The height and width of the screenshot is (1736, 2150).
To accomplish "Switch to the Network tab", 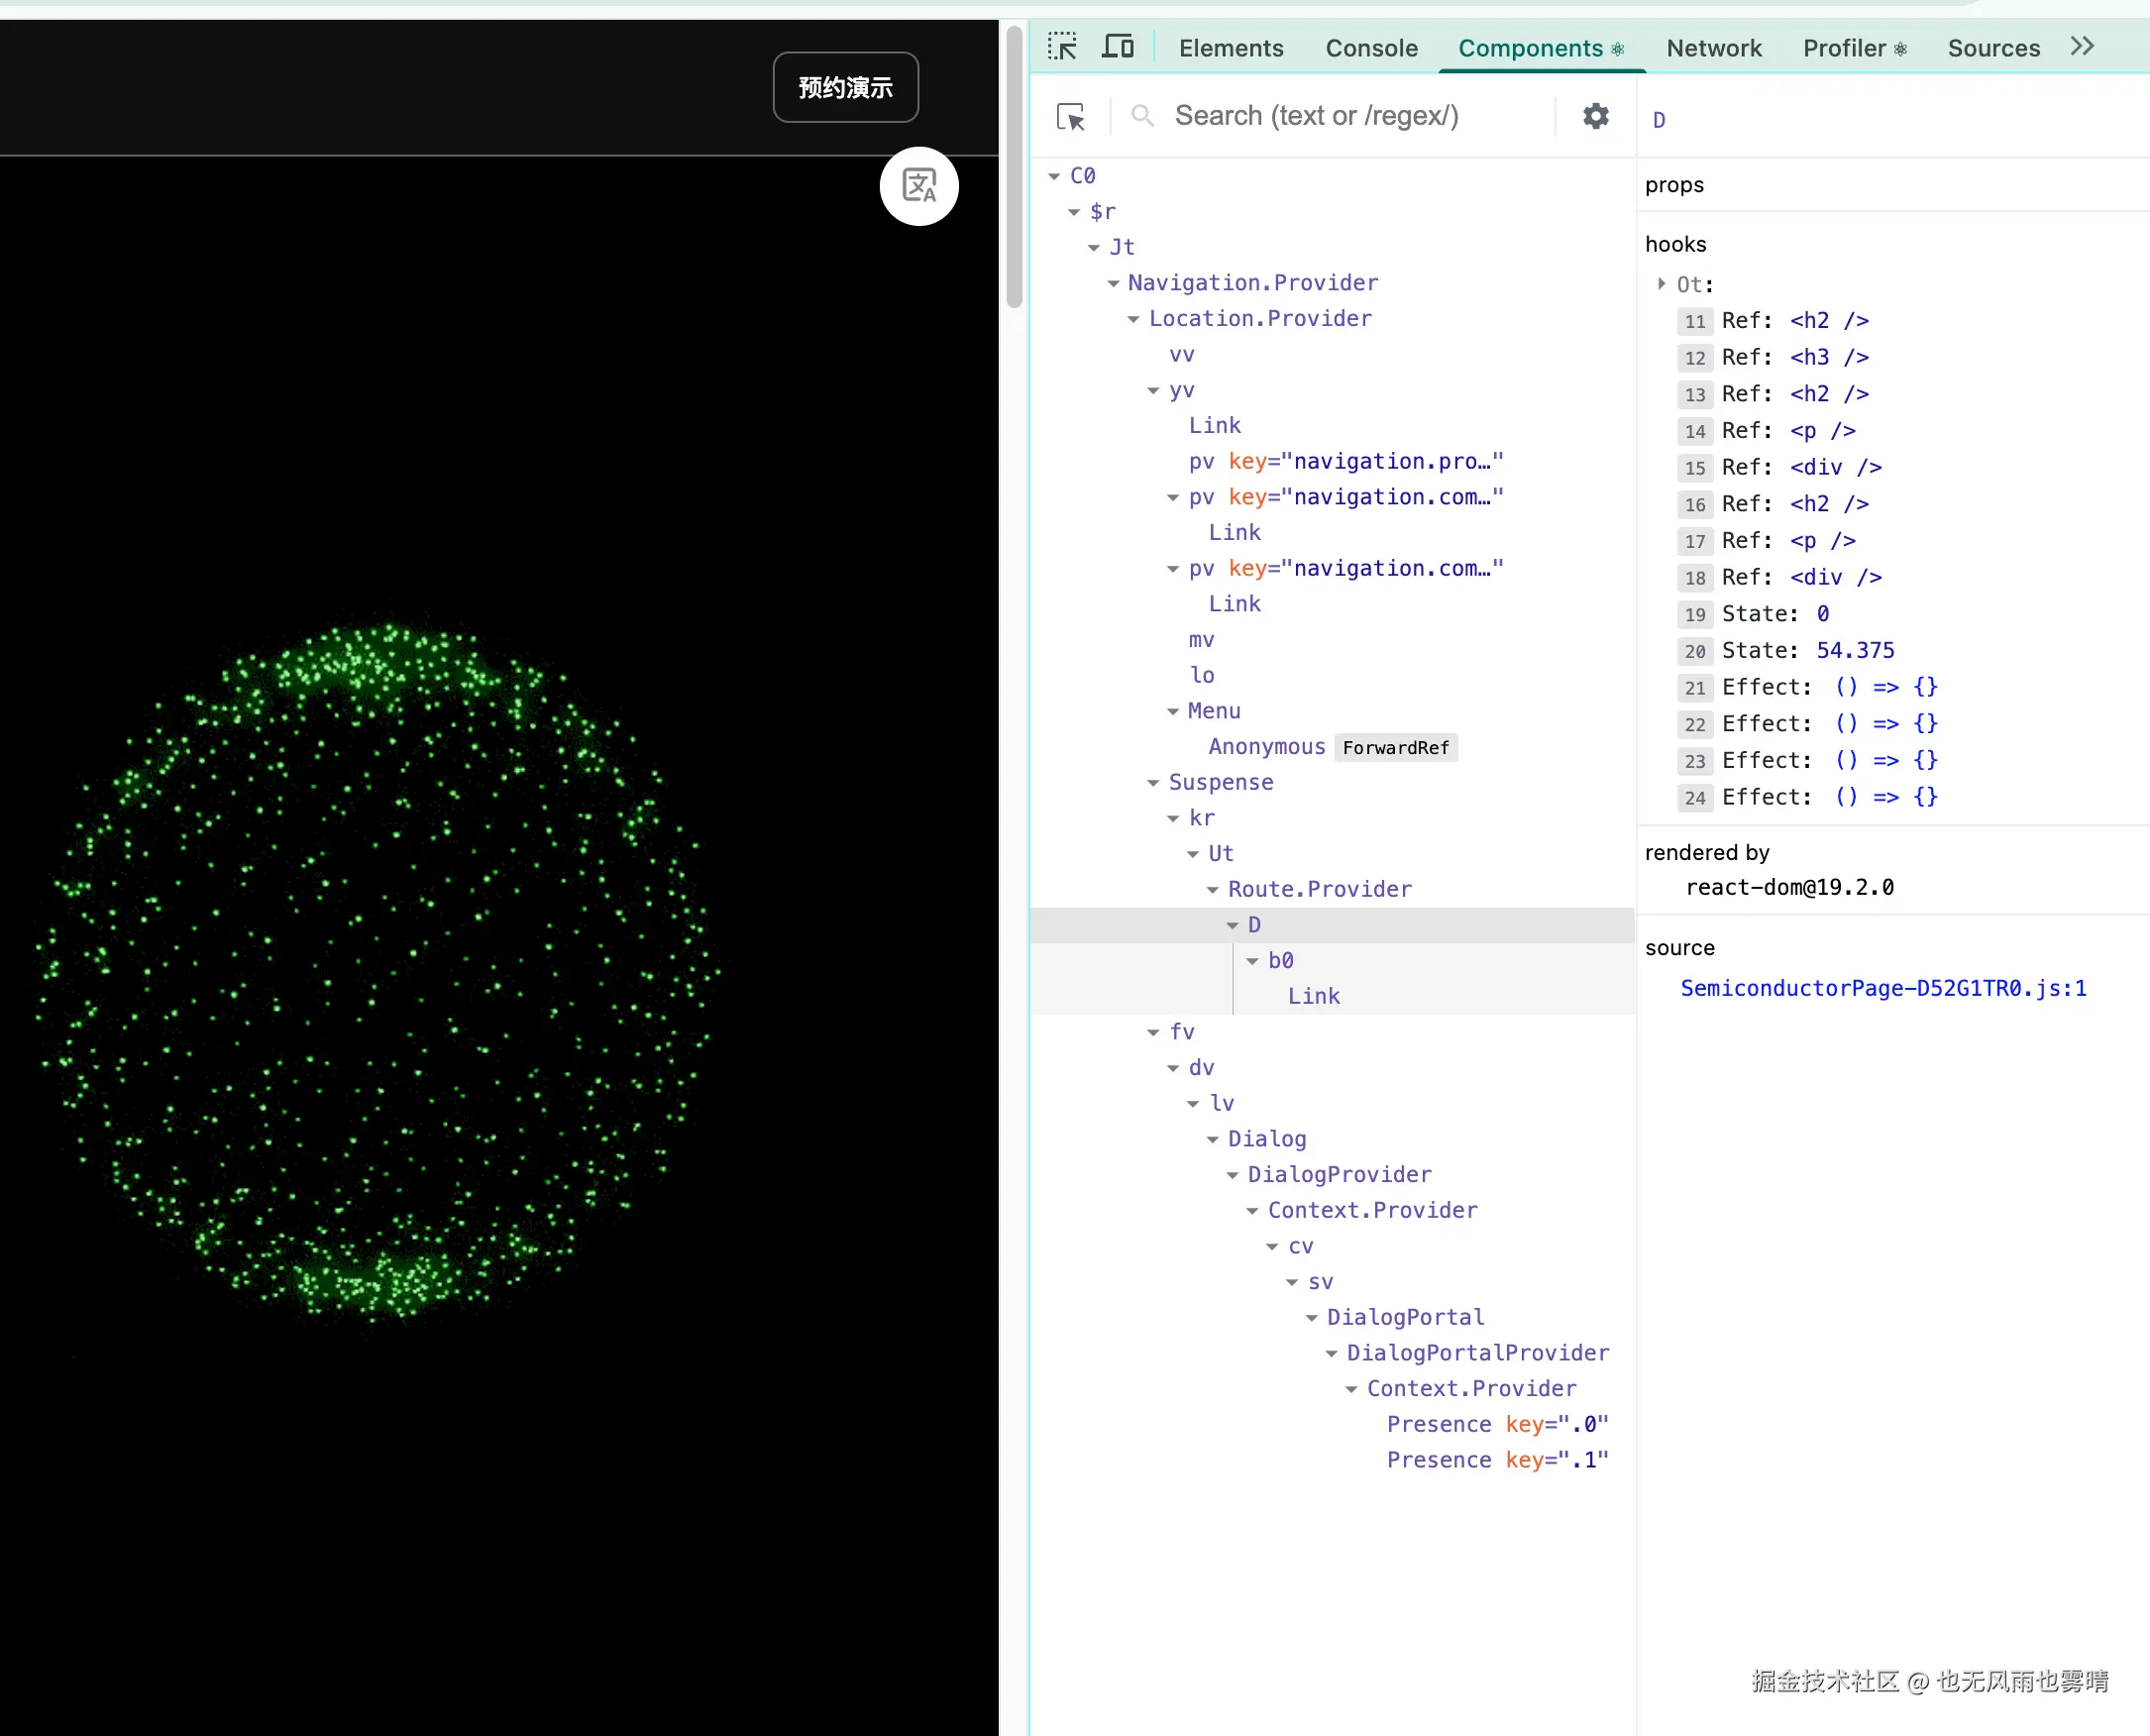I will 1713,48.
